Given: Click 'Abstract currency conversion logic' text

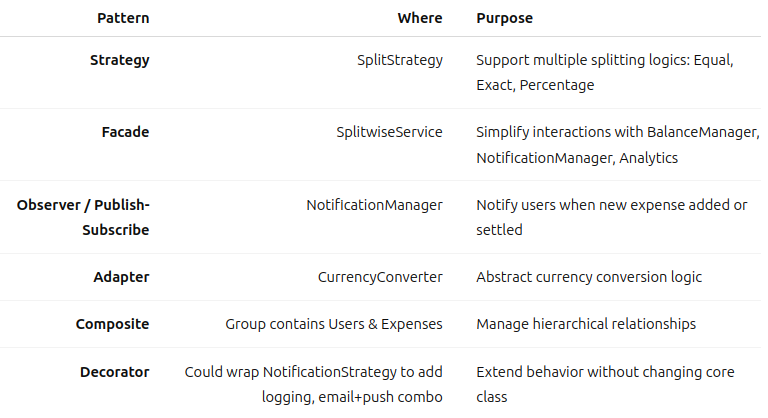Looking at the screenshot, I should (589, 277).
